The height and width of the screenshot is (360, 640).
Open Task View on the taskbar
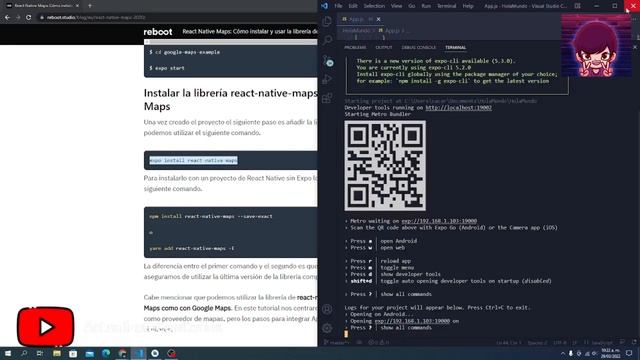[x=40, y=353]
